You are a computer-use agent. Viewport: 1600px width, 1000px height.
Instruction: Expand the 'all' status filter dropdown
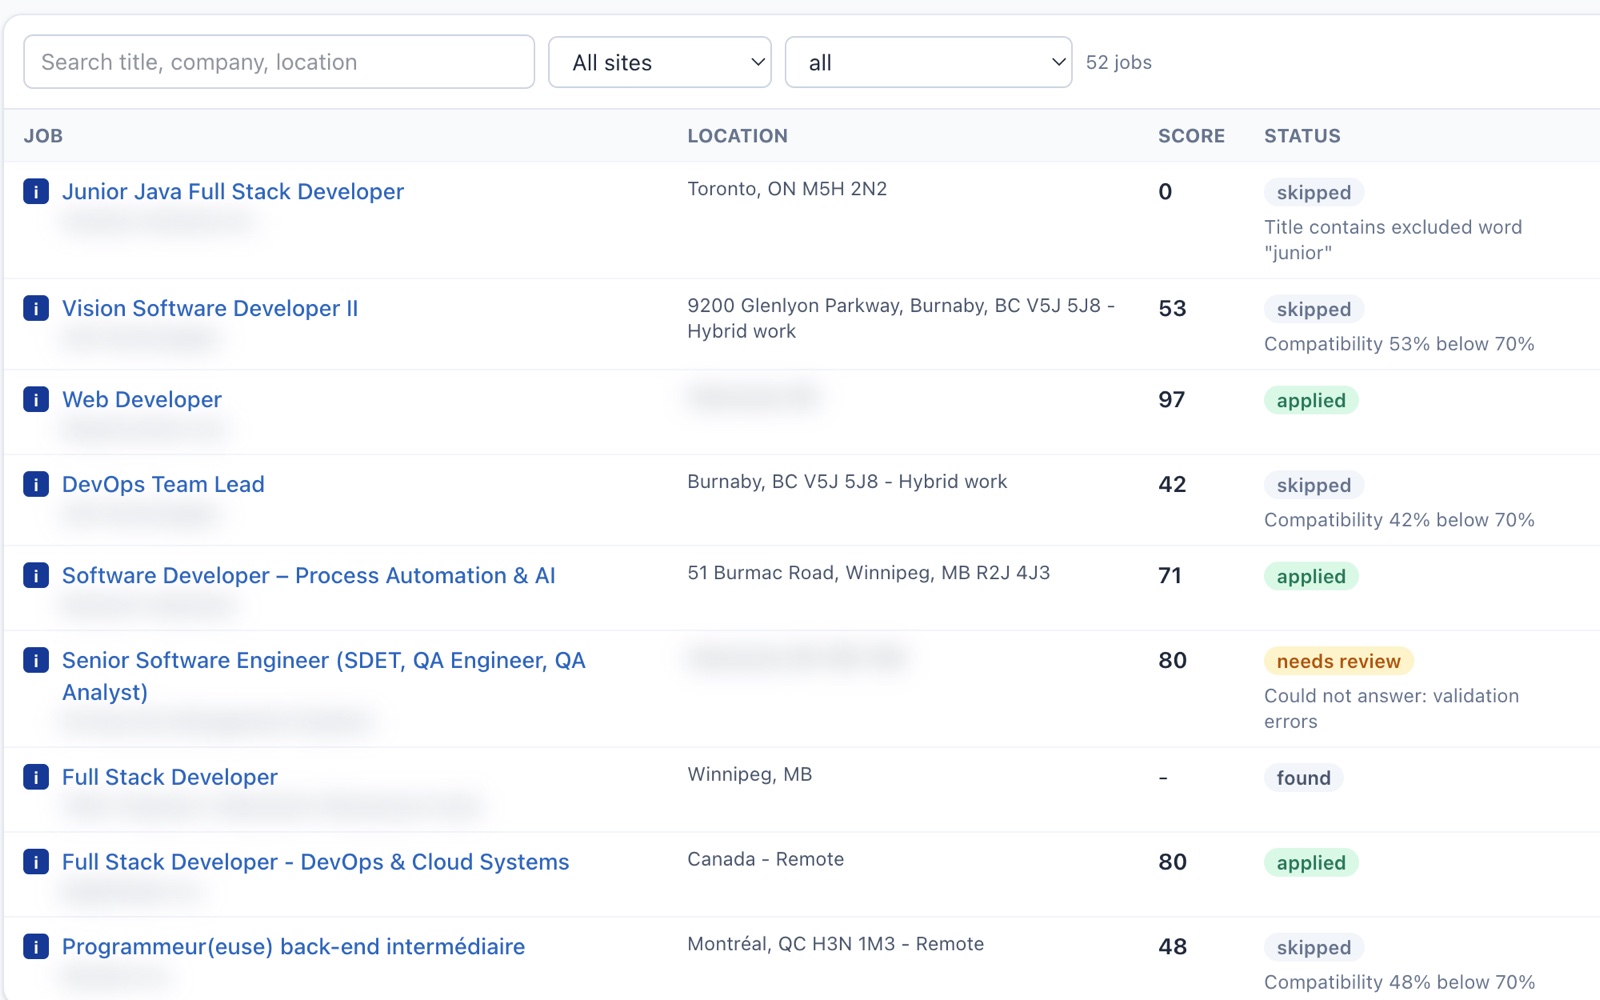click(x=928, y=62)
